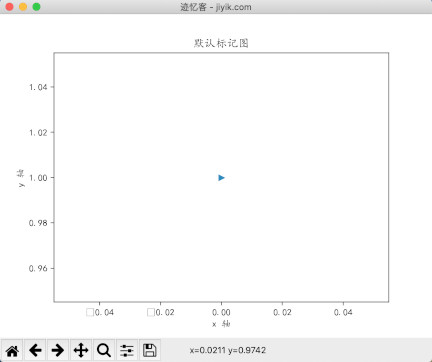Click the rotated y-axis label
432x362 pixels.
pyautogui.click(x=21, y=178)
